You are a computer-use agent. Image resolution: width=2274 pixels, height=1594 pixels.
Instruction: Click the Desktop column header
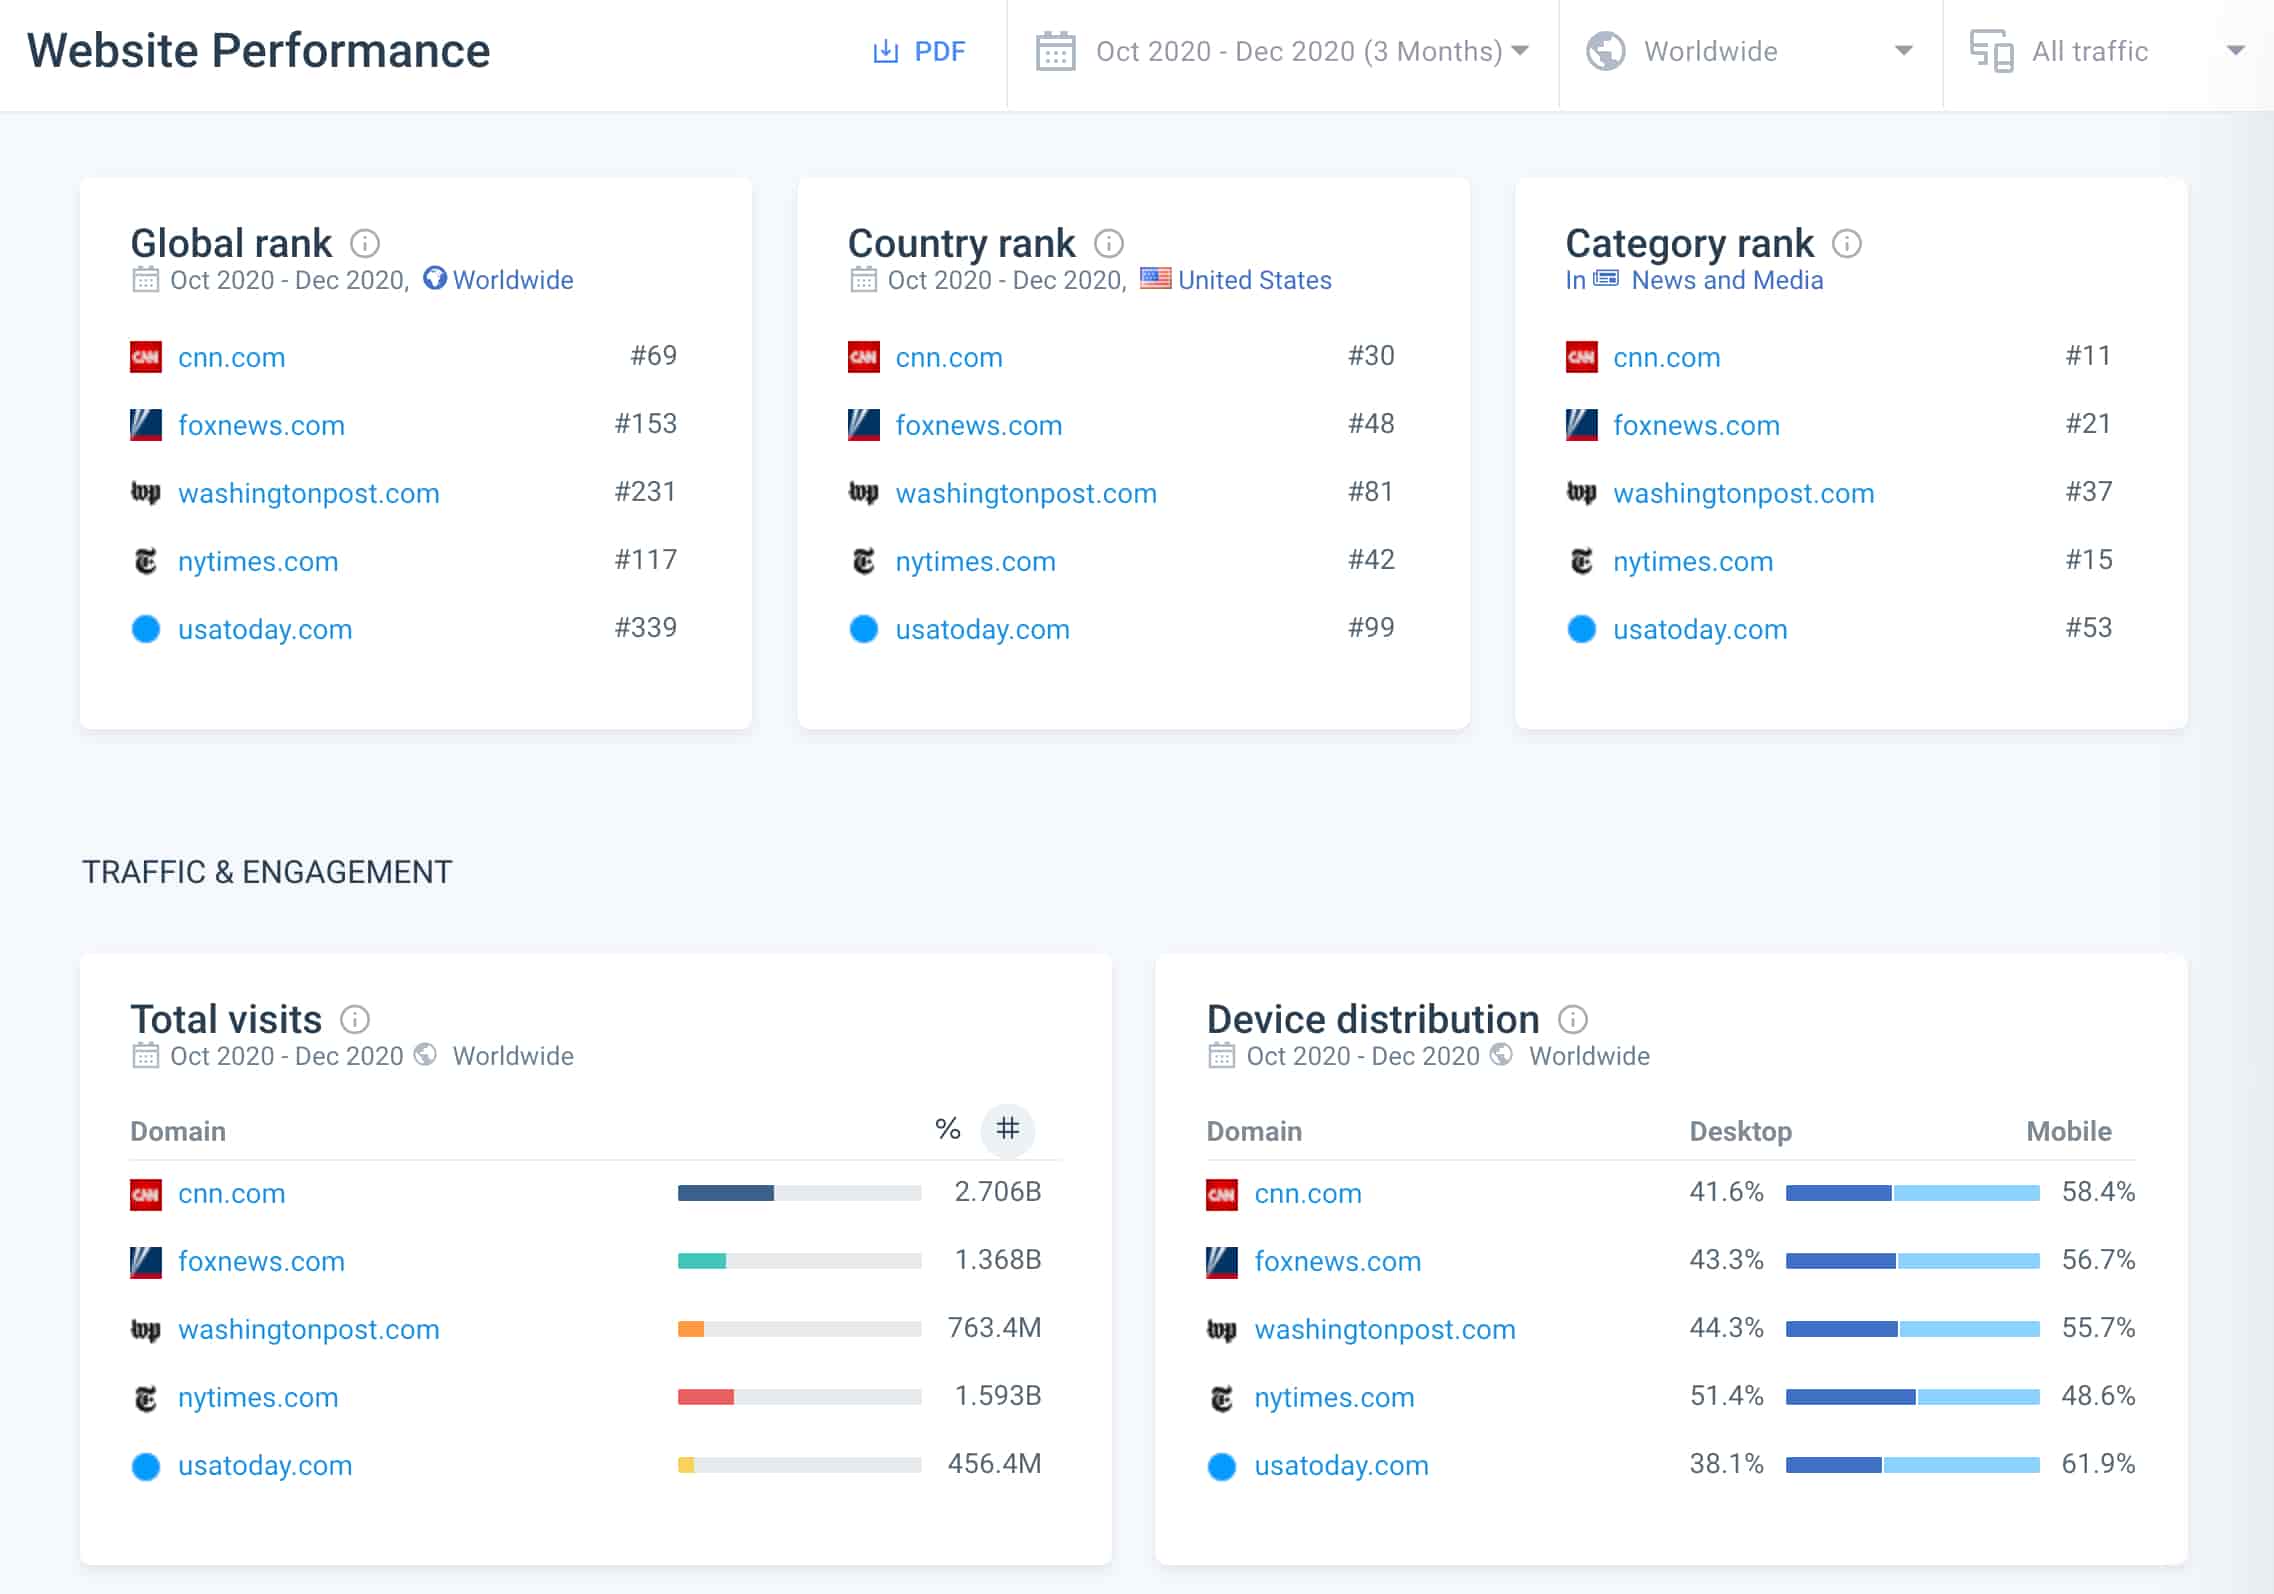(x=1740, y=1131)
